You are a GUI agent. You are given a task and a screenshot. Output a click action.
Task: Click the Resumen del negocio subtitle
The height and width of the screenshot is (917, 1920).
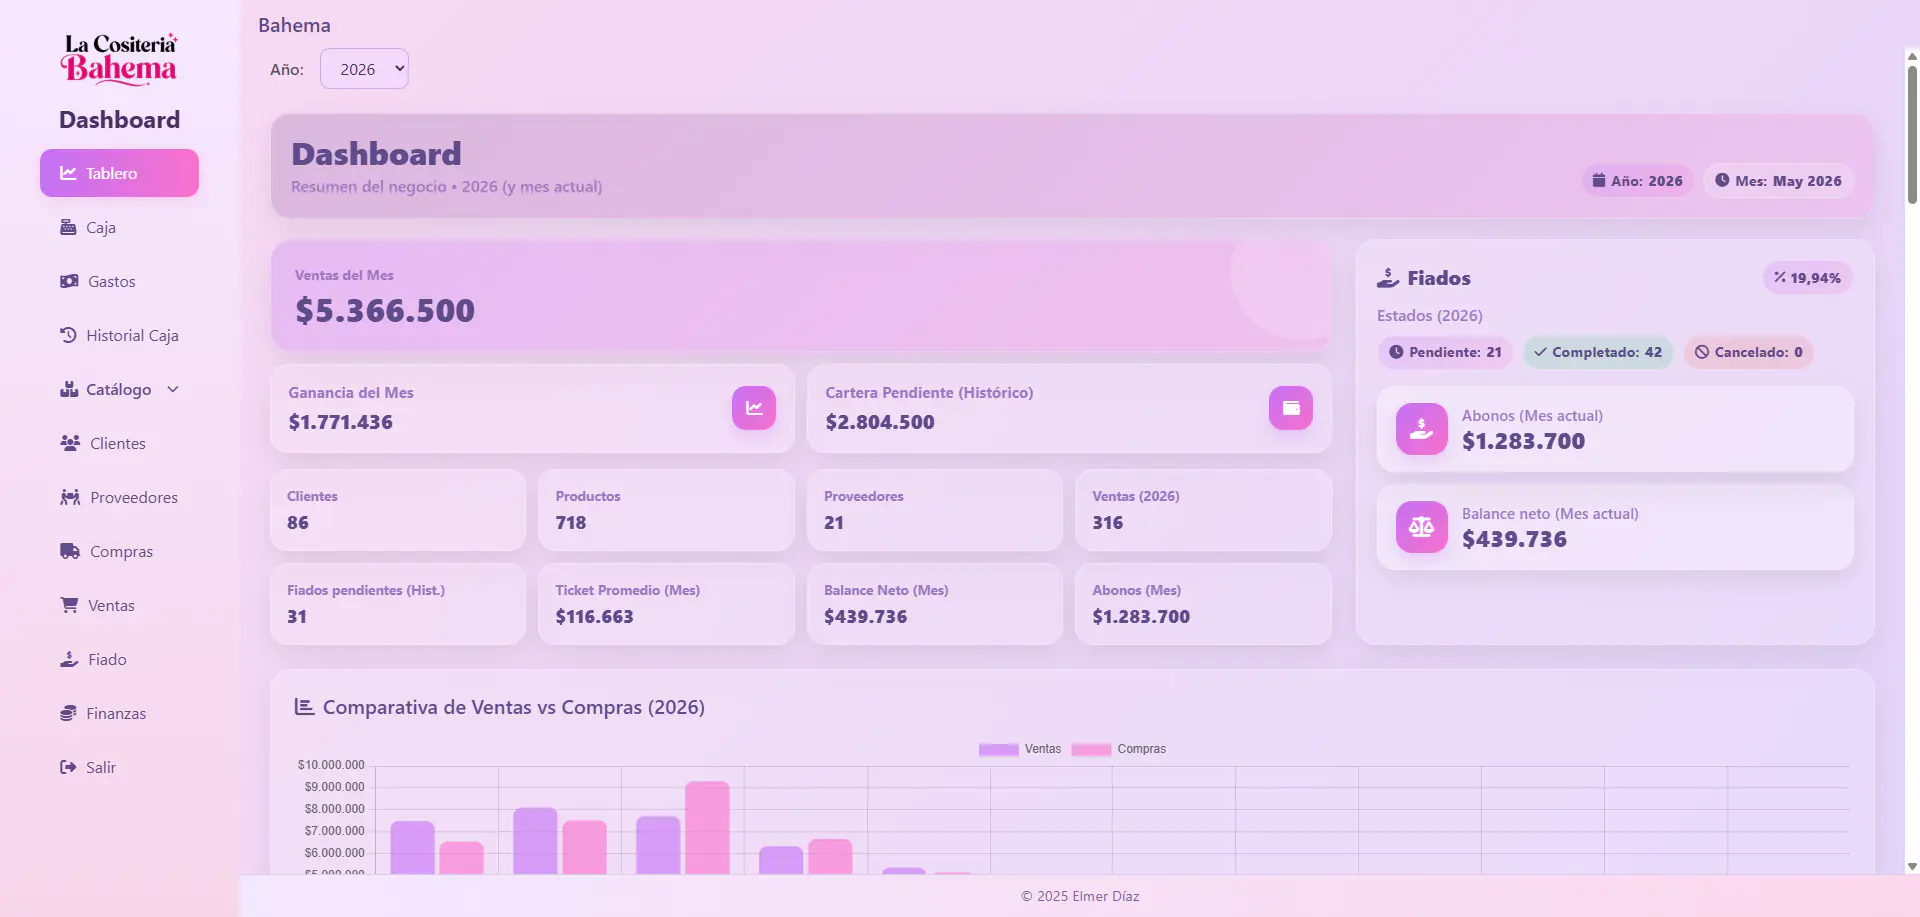[x=447, y=187]
